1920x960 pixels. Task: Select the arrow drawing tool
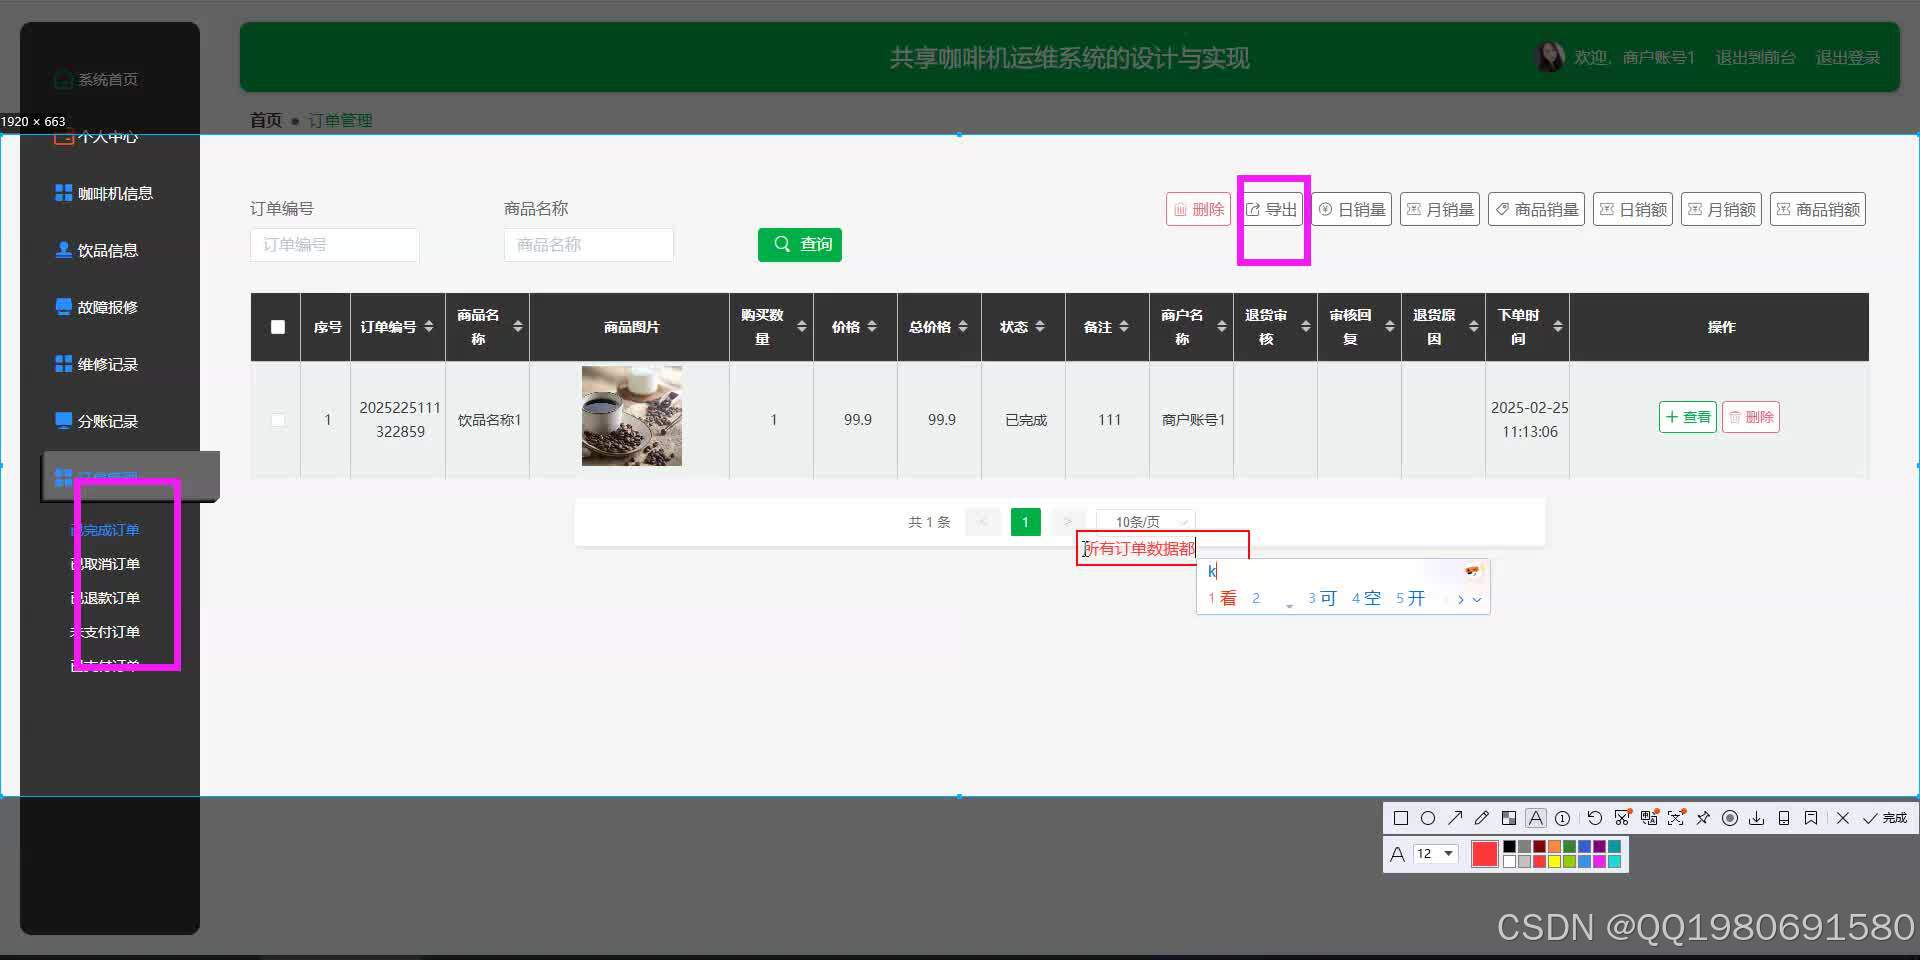[x=1456, y=818]
